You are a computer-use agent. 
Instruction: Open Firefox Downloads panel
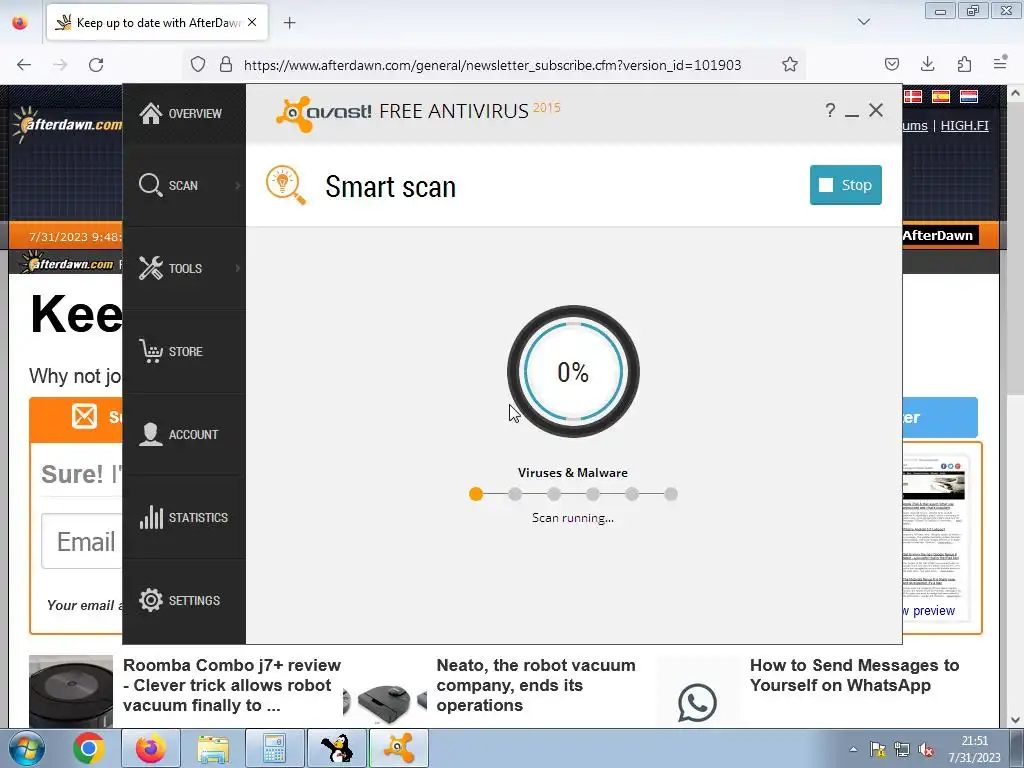tap(927, 64)
